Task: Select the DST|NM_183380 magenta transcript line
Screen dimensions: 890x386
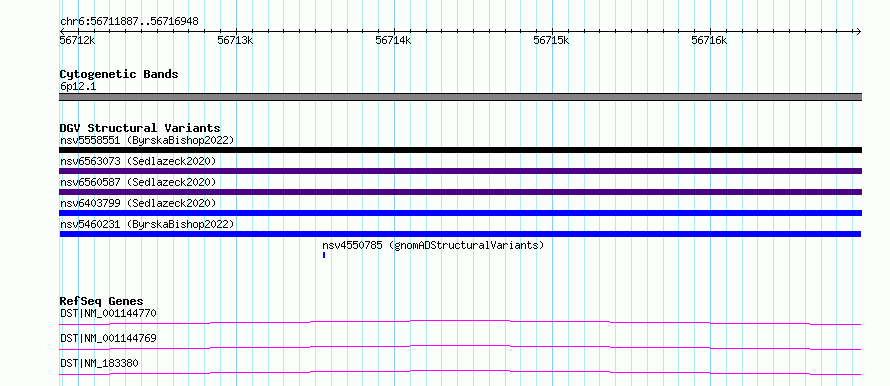Action: click(460, 372)
